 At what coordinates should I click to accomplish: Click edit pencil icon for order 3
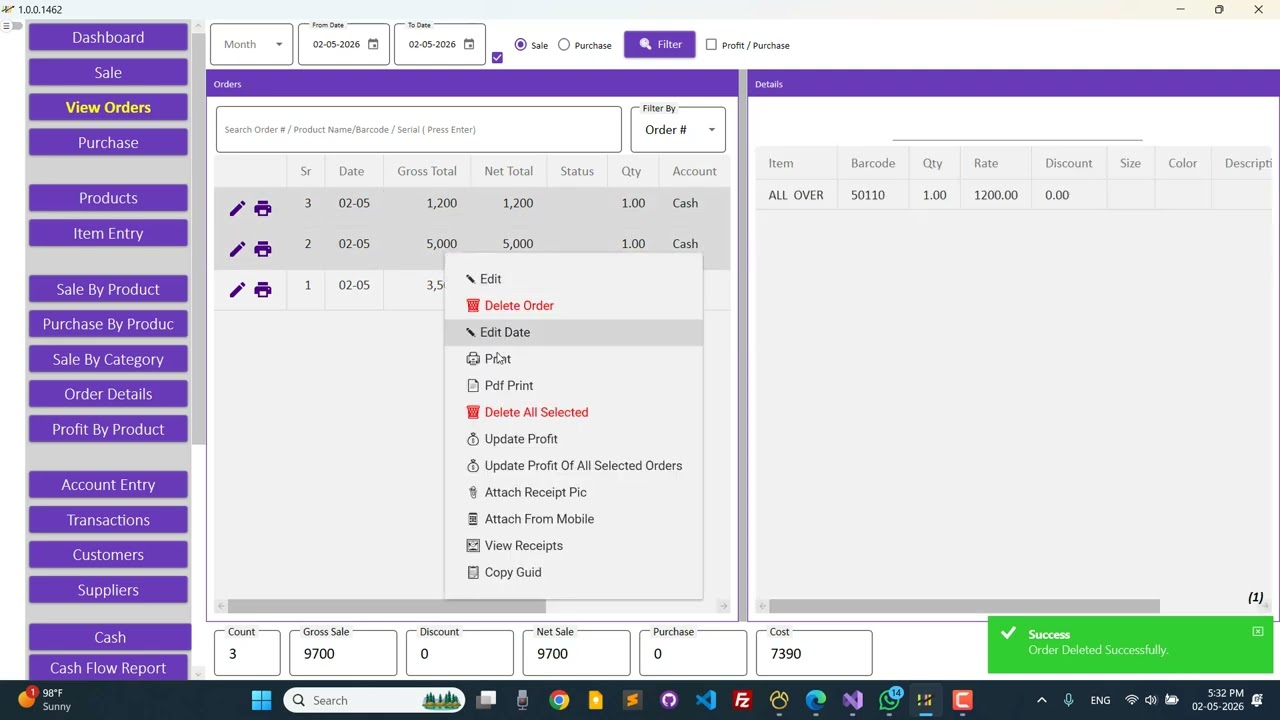point(237,208)
